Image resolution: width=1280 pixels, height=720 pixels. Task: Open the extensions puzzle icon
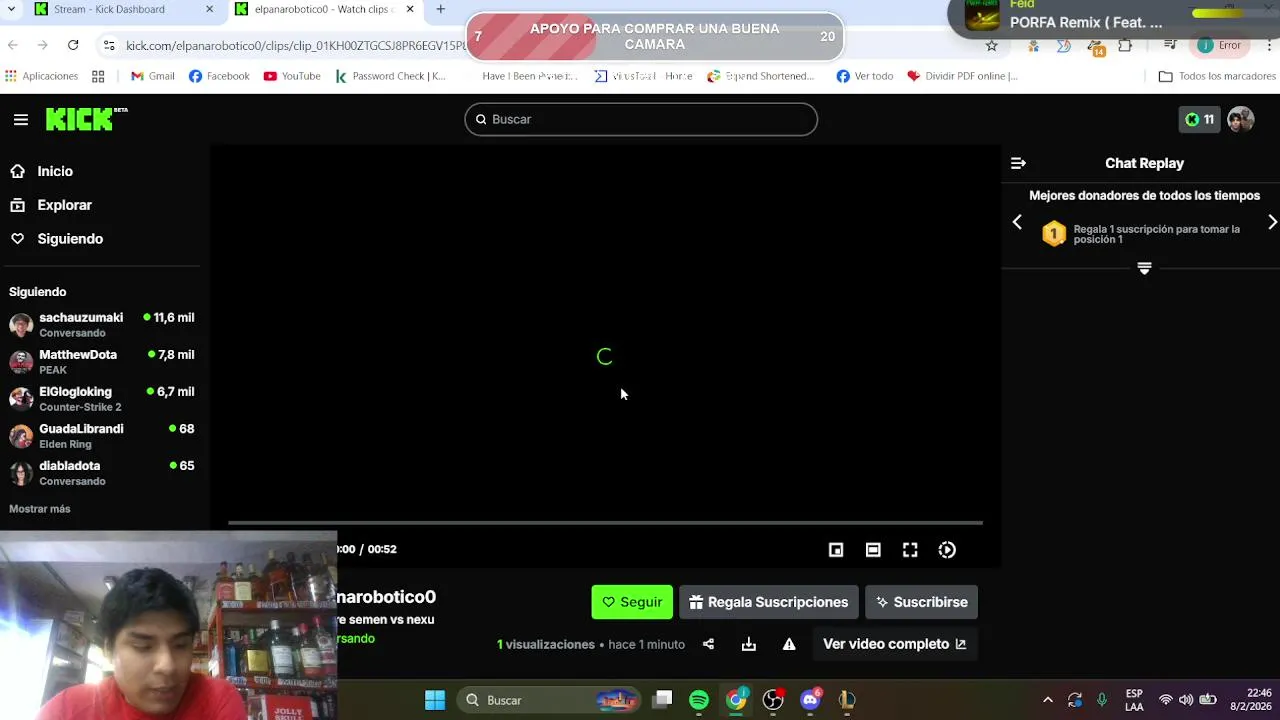[1125, 45]
